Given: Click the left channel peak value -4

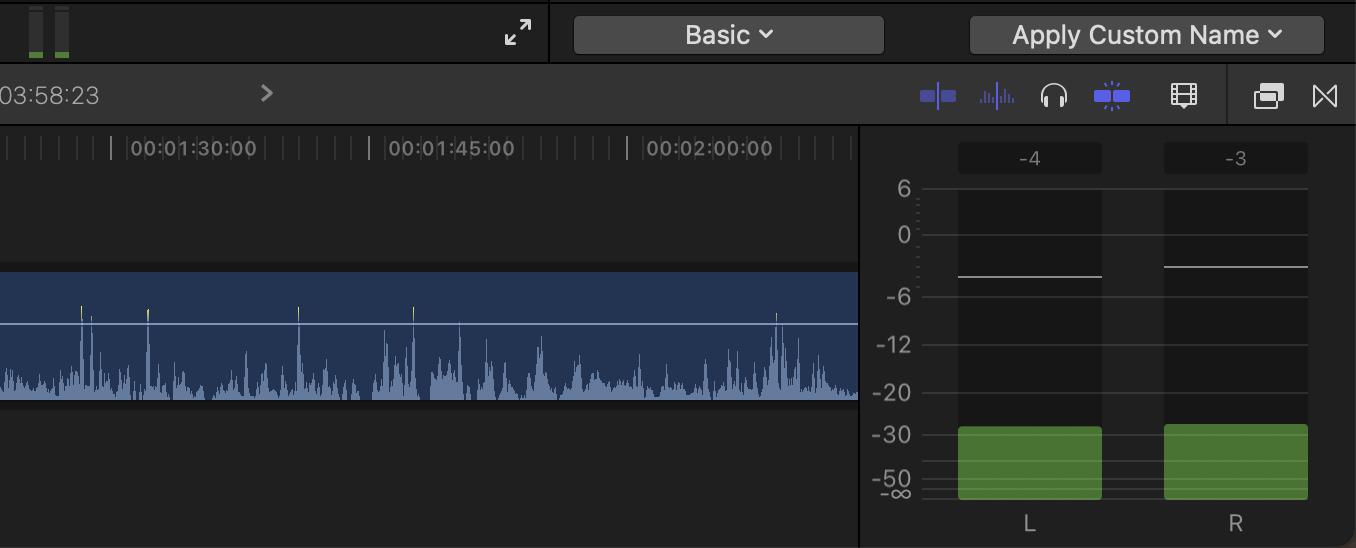Looking at the screenshot, I should (x=1030, y=158).
